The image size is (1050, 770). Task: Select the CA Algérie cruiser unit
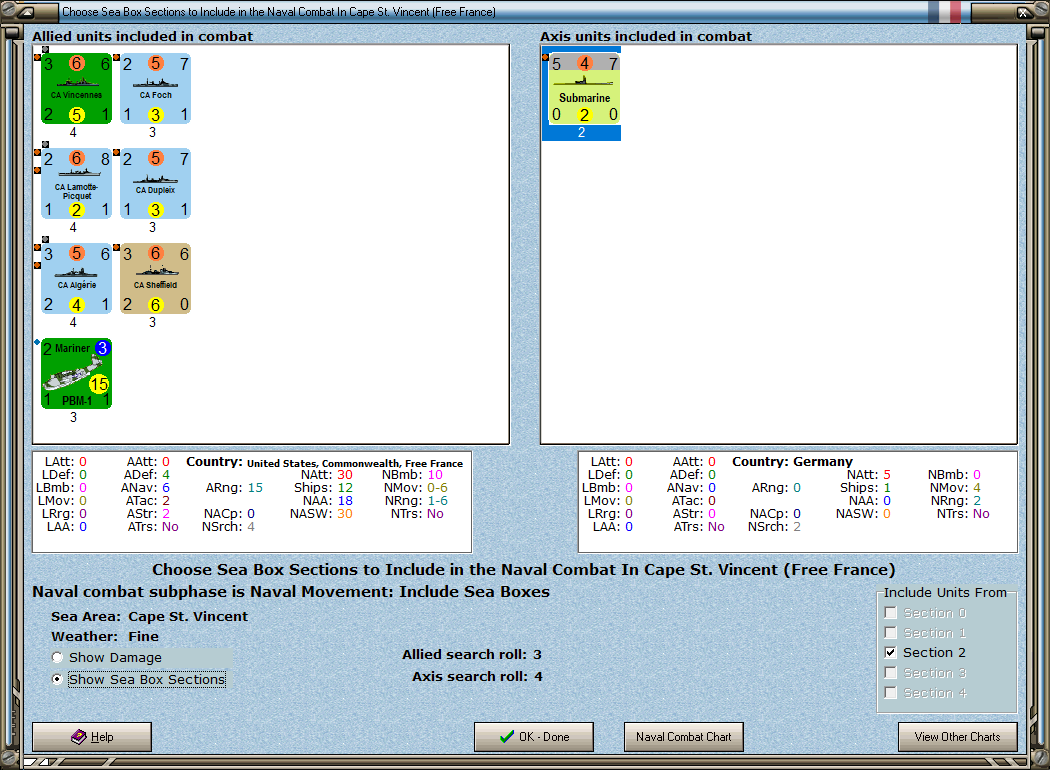(76, 279)
